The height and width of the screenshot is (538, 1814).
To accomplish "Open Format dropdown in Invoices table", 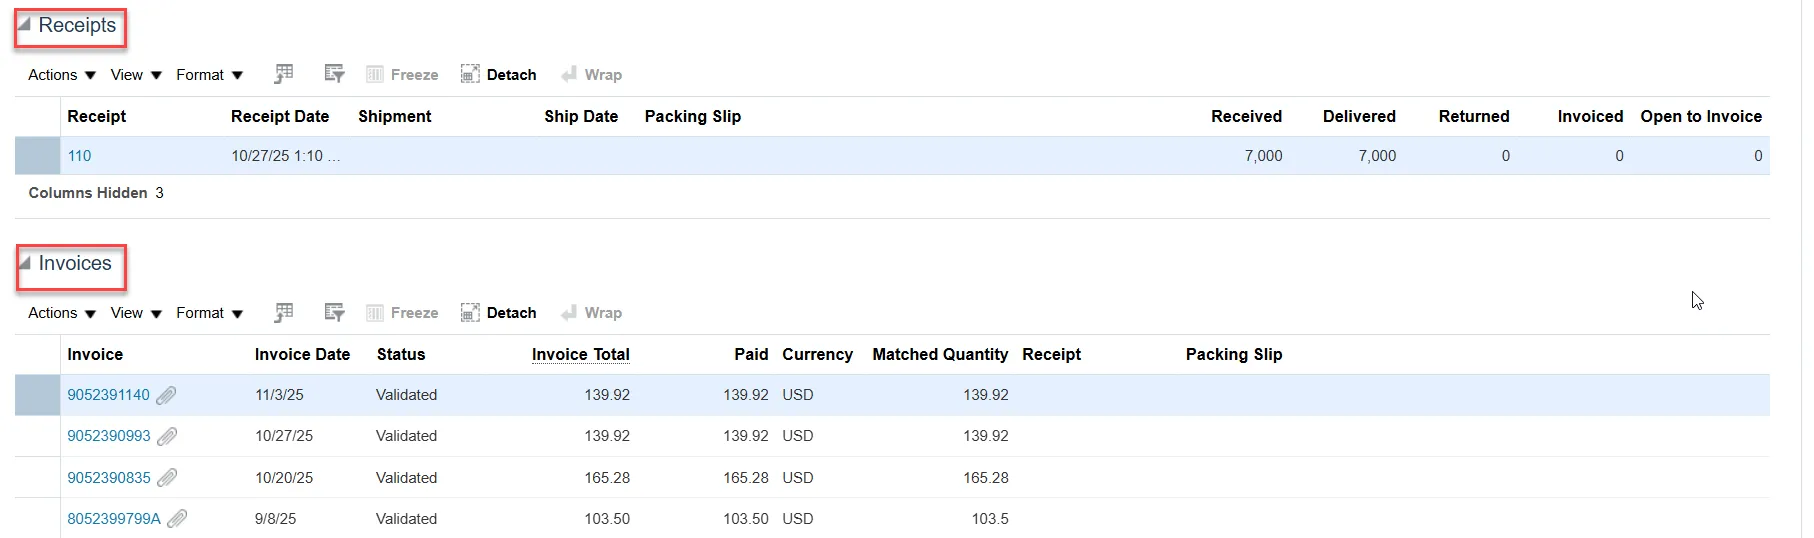I will (209, 313).
